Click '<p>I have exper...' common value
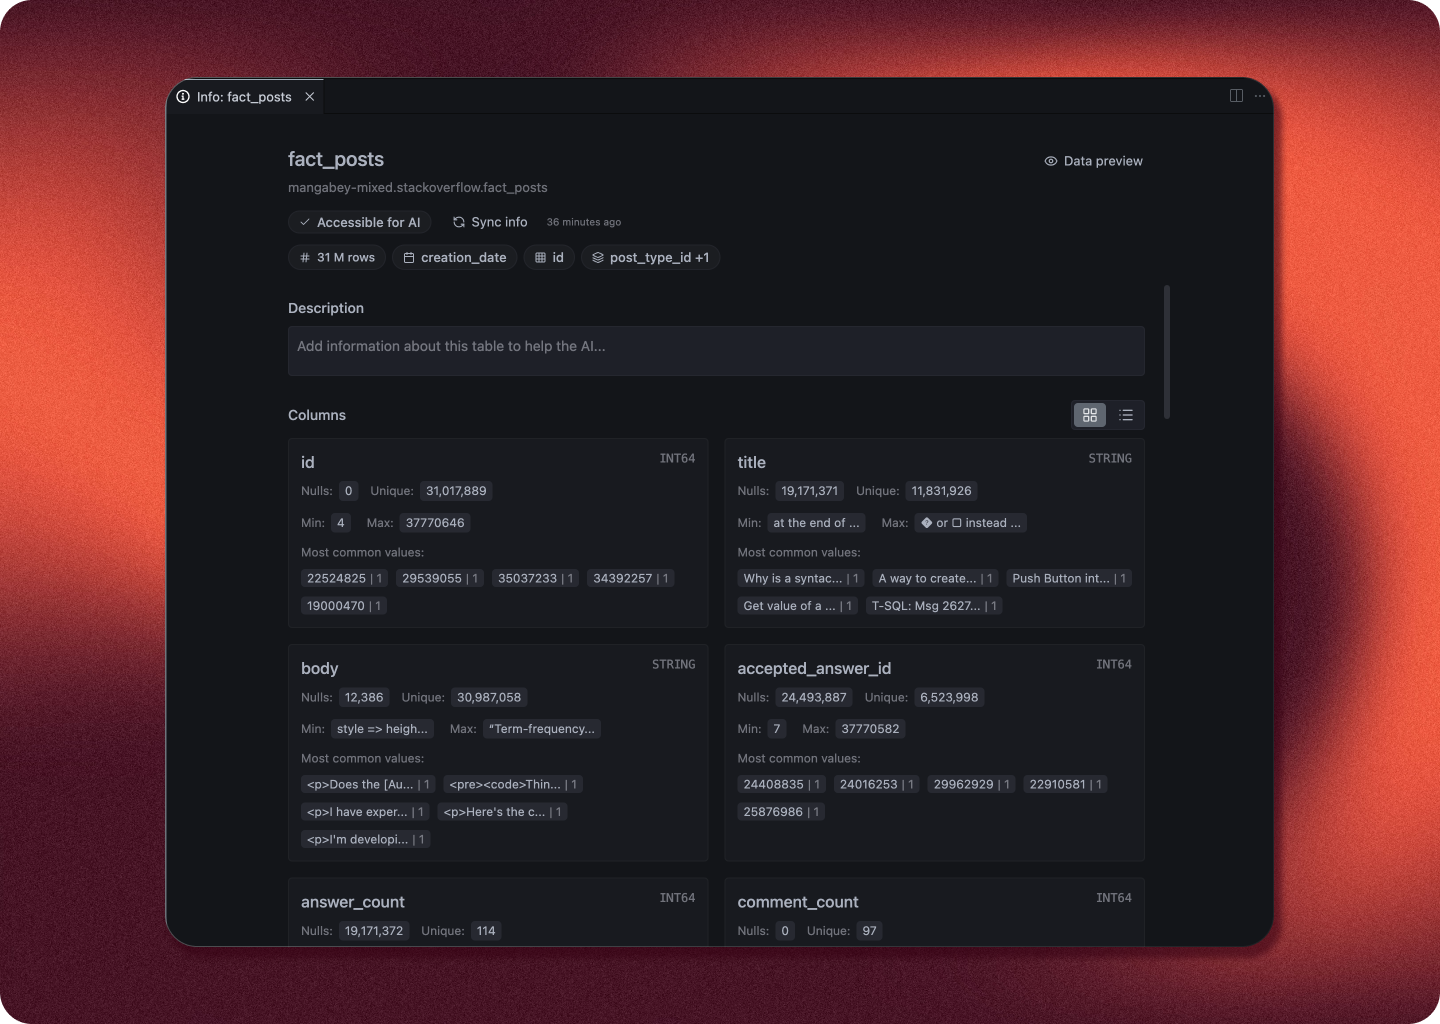The image size is (1440, 1024). click(366, 812)
